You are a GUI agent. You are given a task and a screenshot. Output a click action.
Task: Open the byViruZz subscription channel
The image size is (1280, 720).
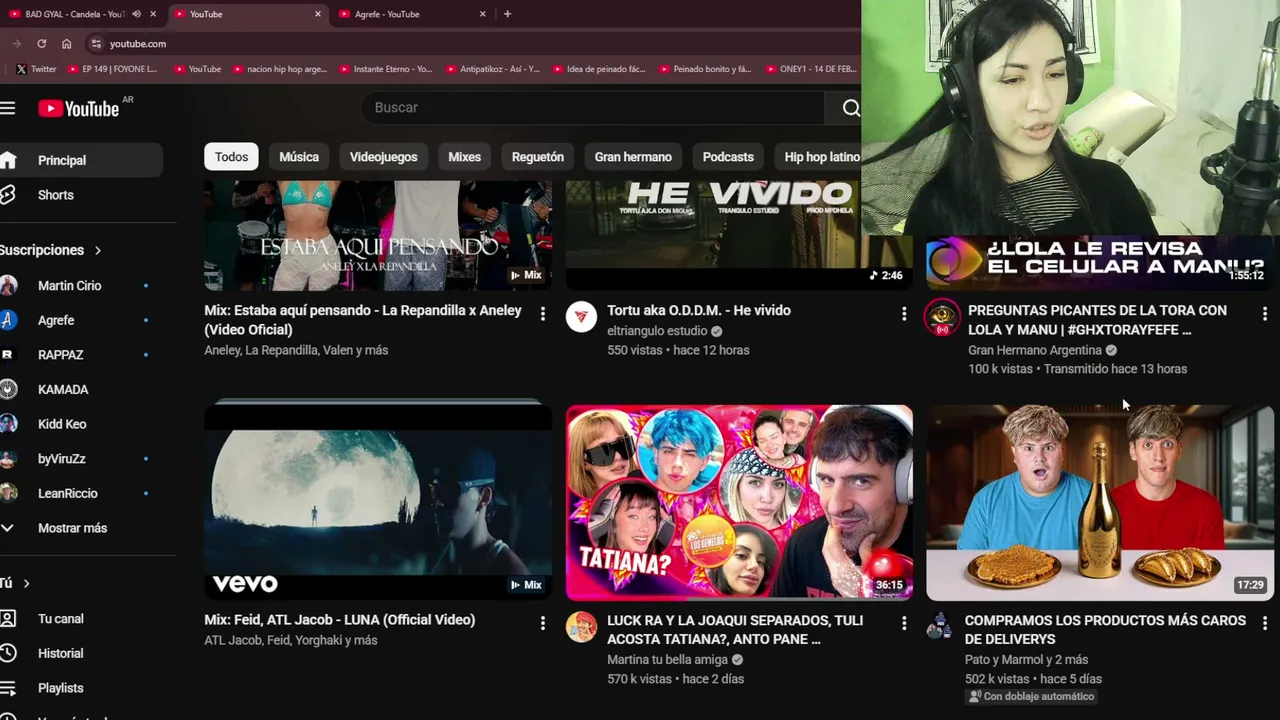[x=81, y=459]
